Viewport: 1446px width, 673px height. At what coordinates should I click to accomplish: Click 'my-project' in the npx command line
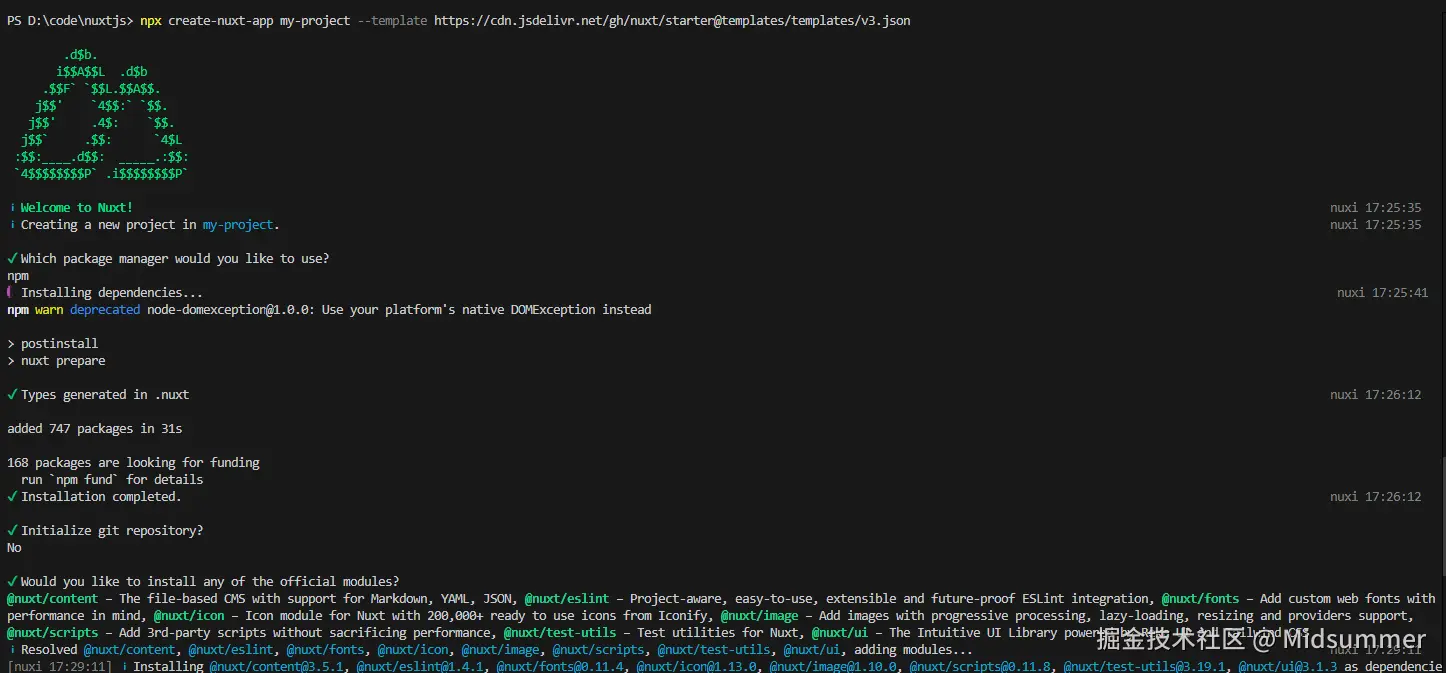pos(315,20)
